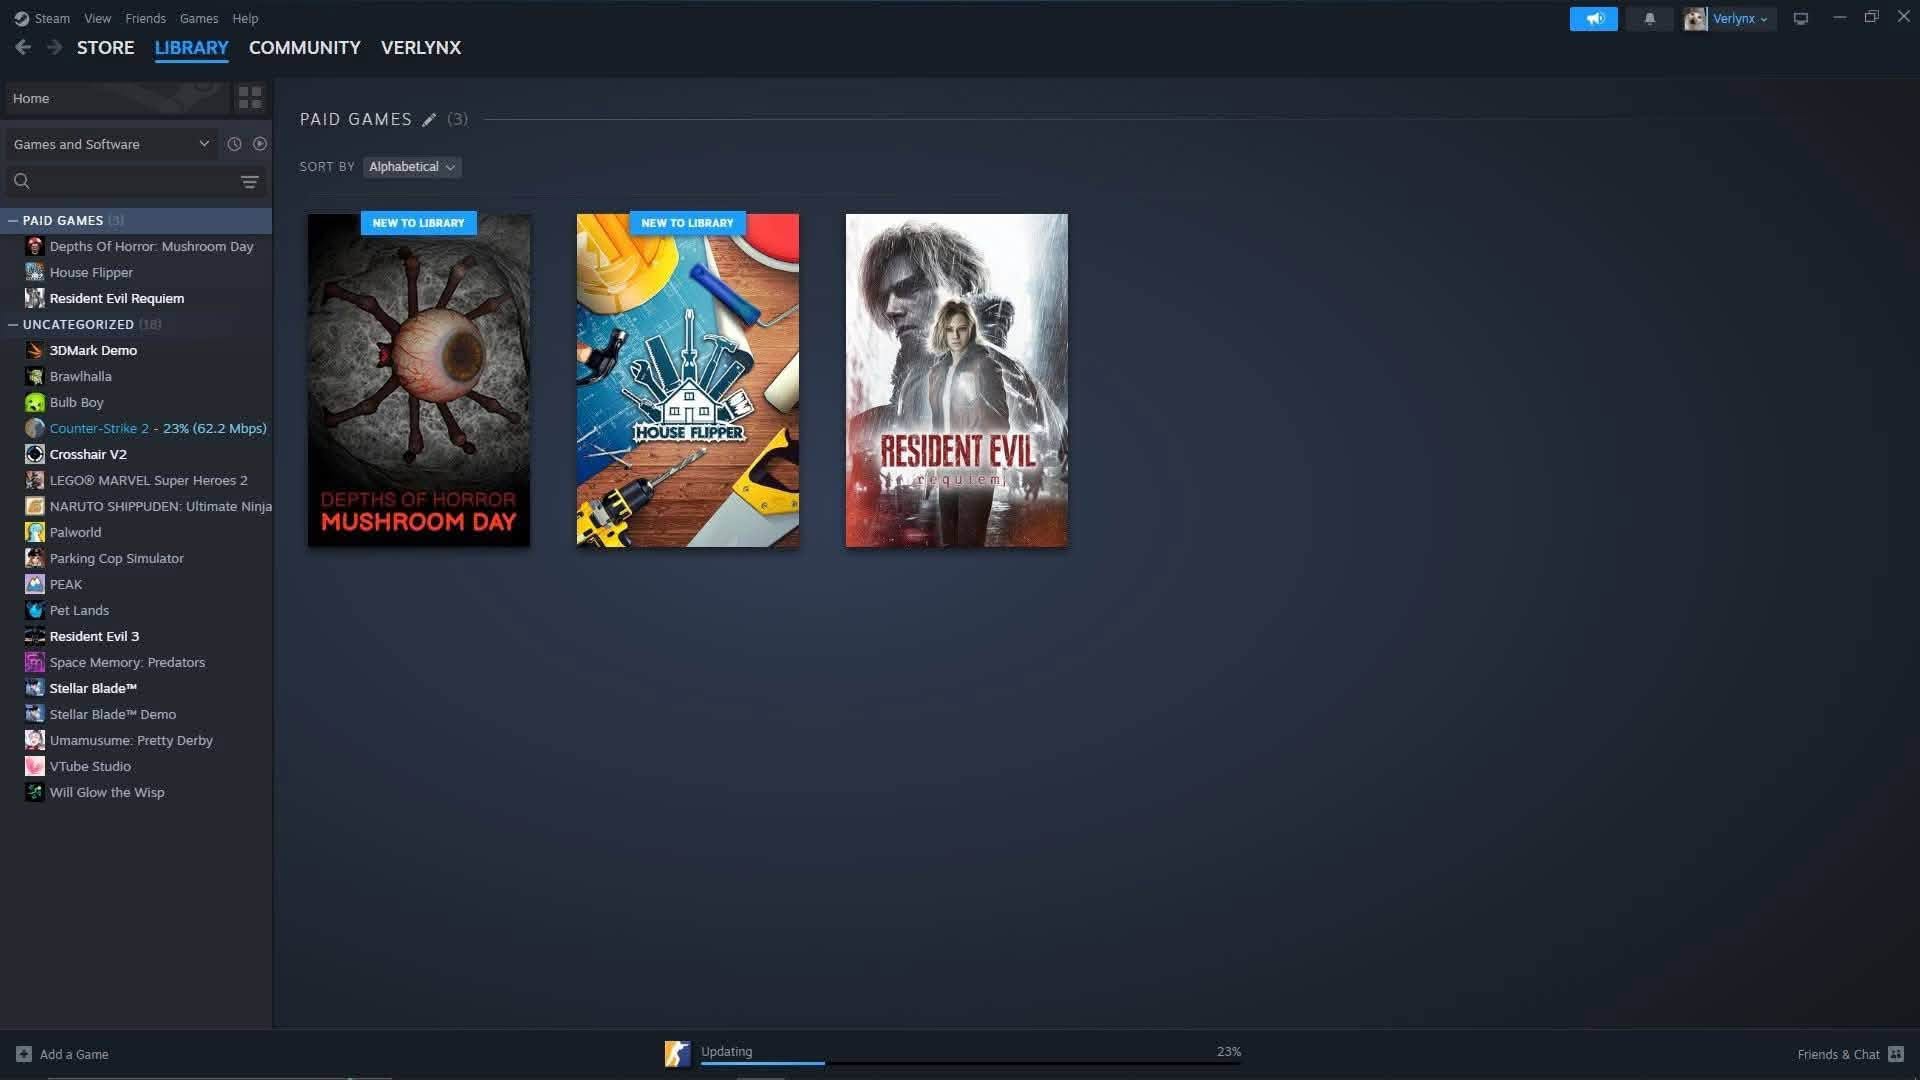The image size is (1920, 1080).
Task: Click the forward navigation arrow
Action: [x=55, y=47]
